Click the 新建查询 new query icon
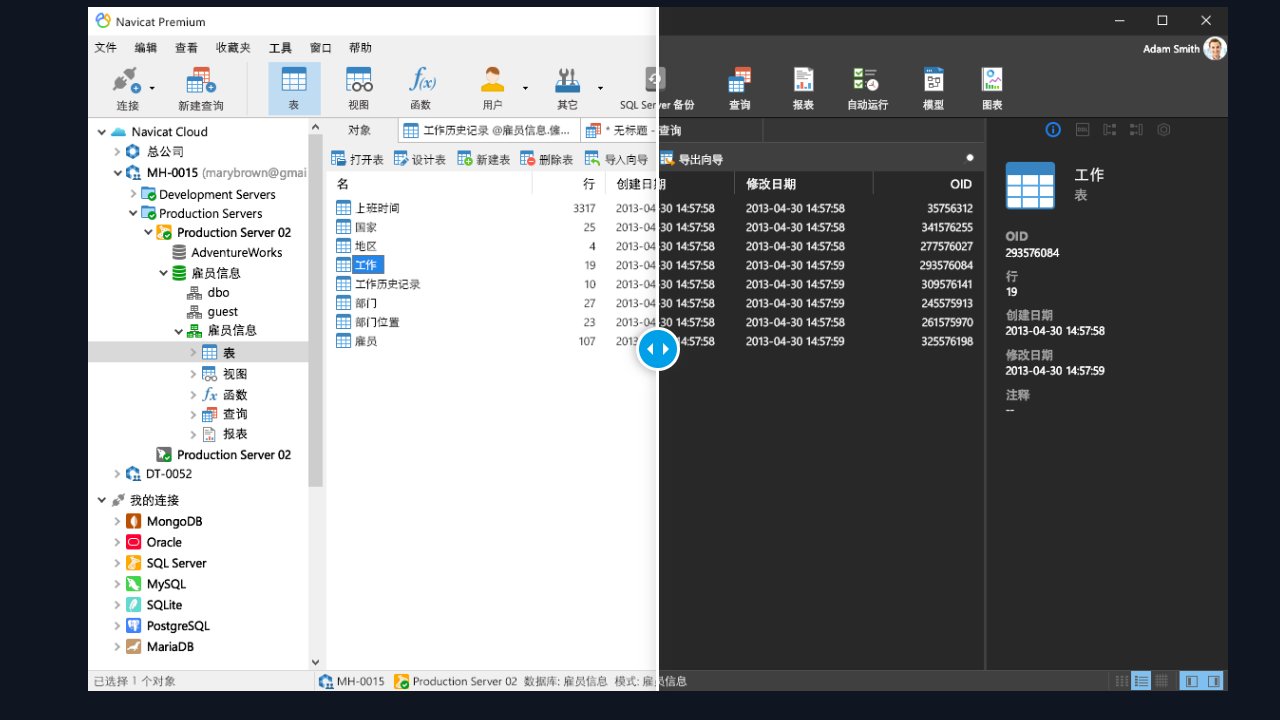Image resolution: width=1280 pixels, height=720 pixels. pos(199,88)
